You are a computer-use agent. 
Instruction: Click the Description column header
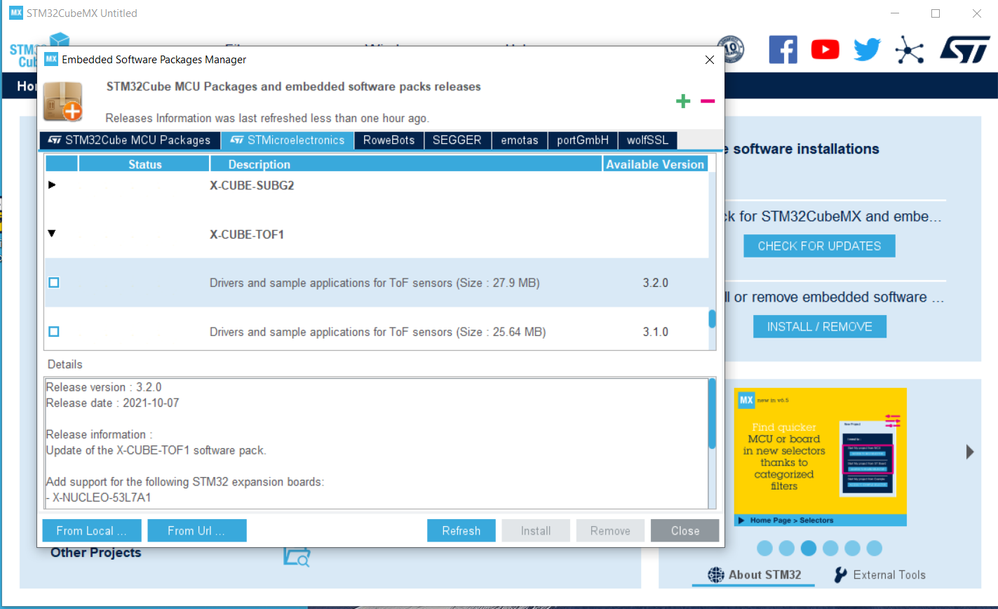click(x=406, y=164)
